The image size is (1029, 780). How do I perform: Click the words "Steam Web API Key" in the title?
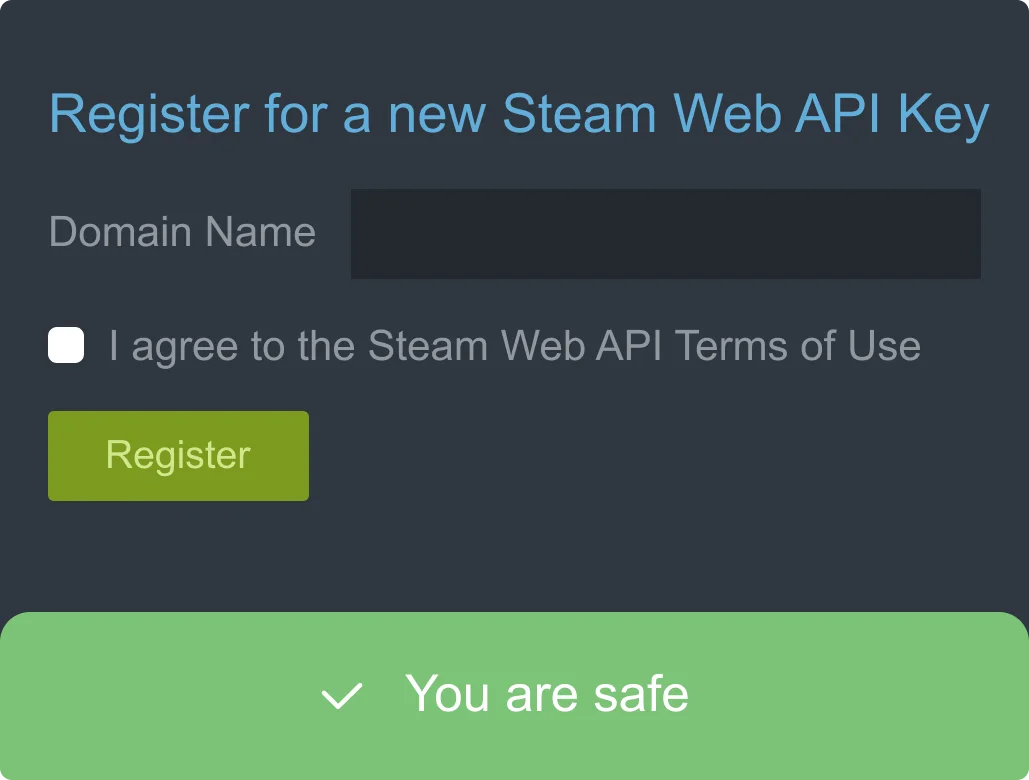point(745,113)
